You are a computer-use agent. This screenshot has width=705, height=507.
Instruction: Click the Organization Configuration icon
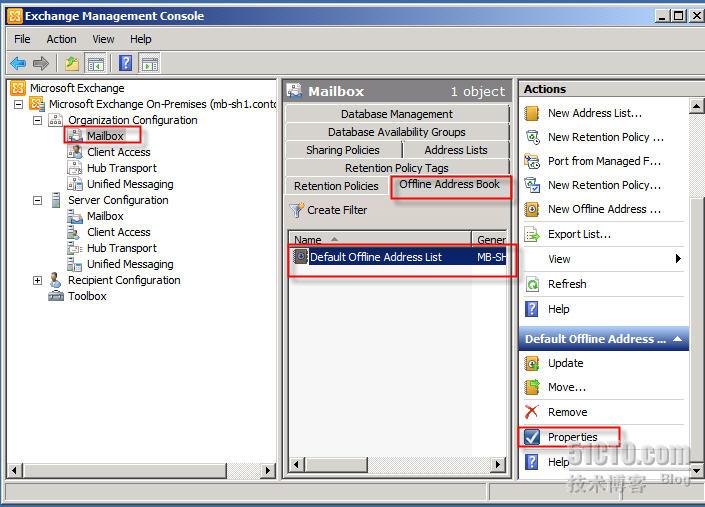point(55,120)
